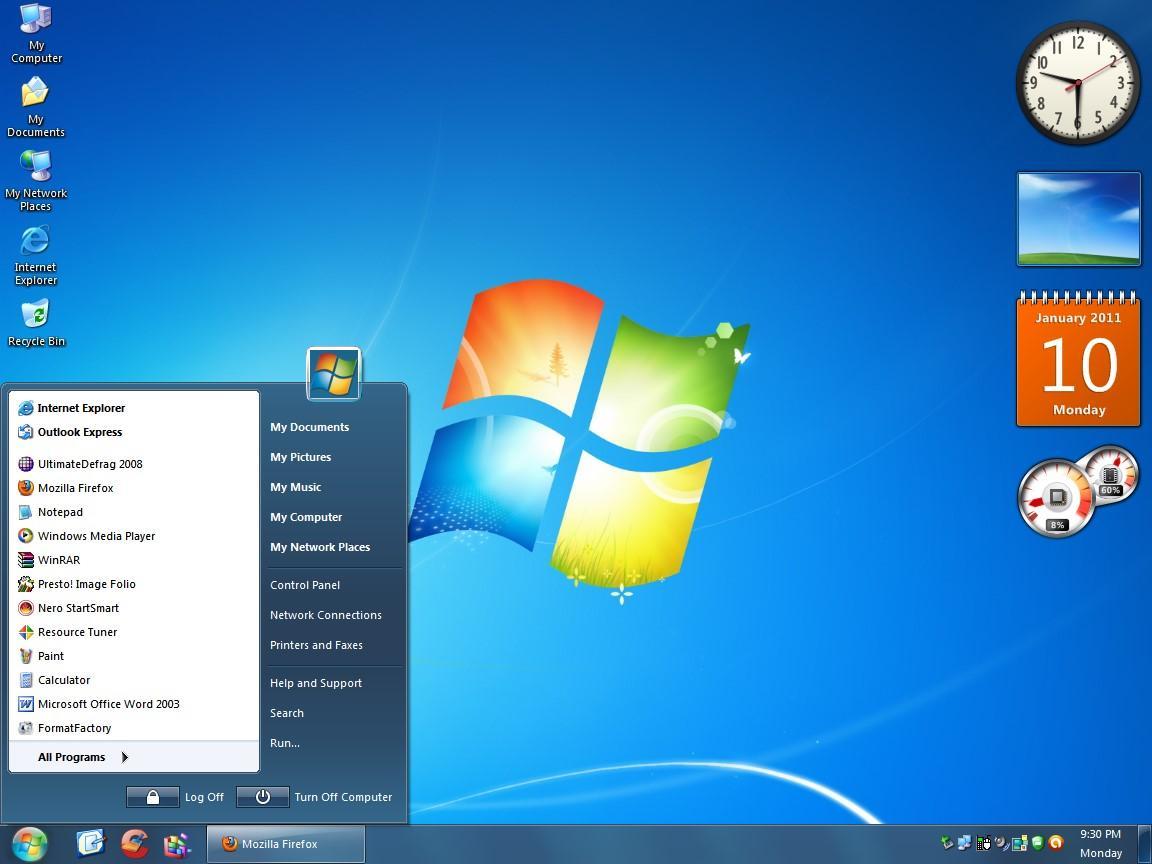
Task: Click the user account picture on Start menu
Action: tap(333, 374)
